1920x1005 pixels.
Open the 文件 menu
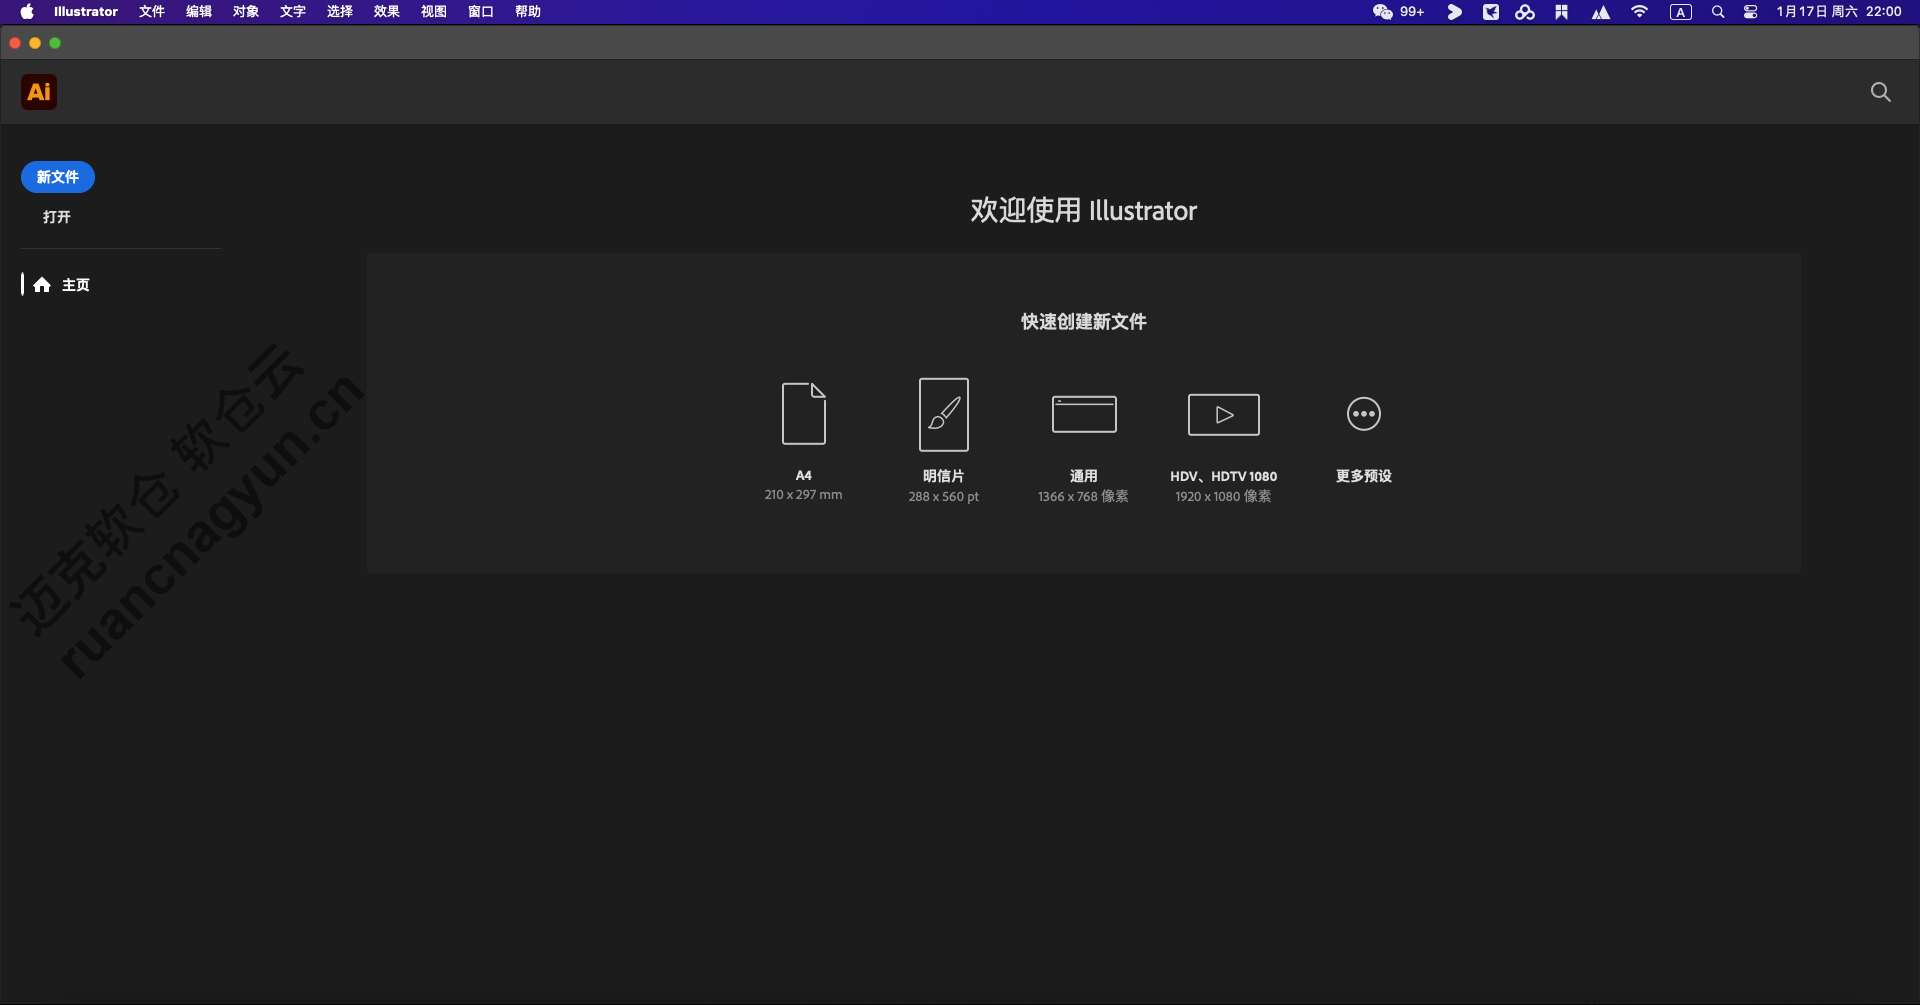tap(151, 12)
